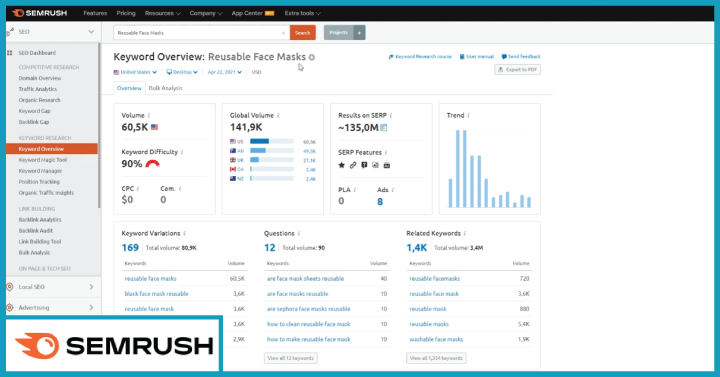Click the Projects button
Screen dimensions: 720x377
click(x=338, y=33)
